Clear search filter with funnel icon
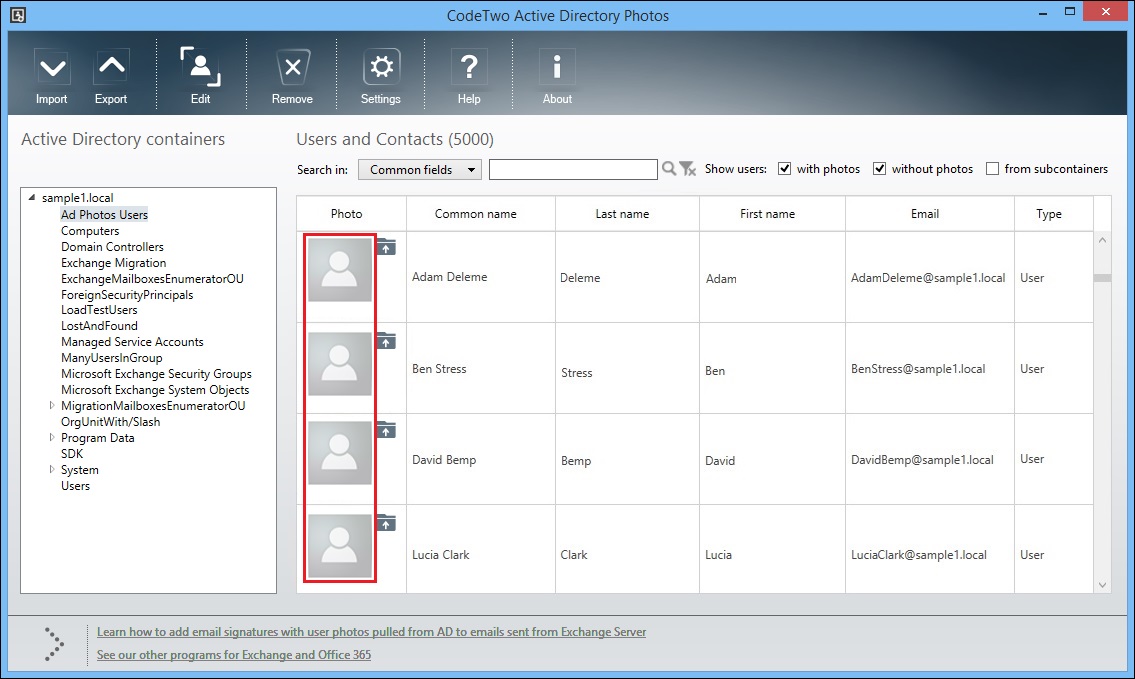The height and width of the screenshot is (679, 1135). 688,169
